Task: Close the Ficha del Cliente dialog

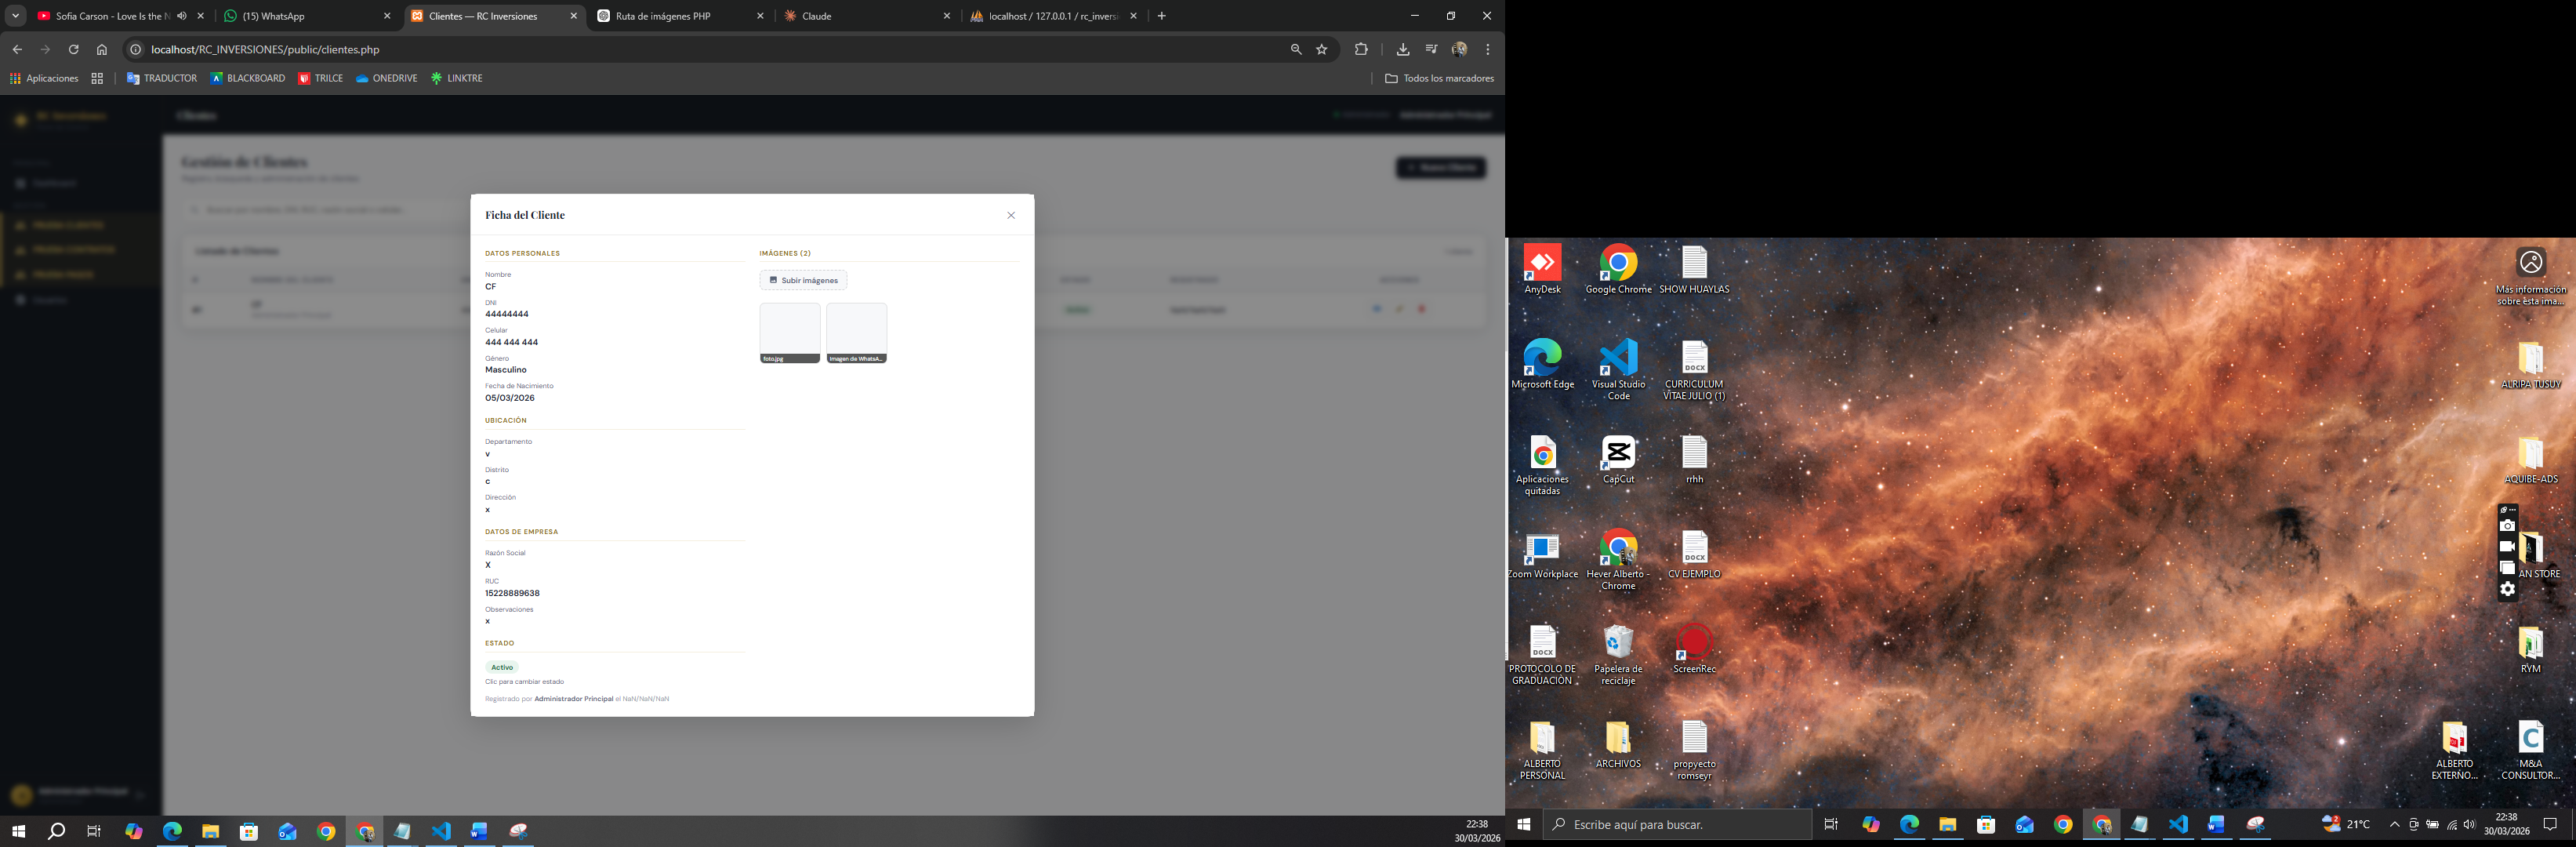Action: pos(1011,215)
